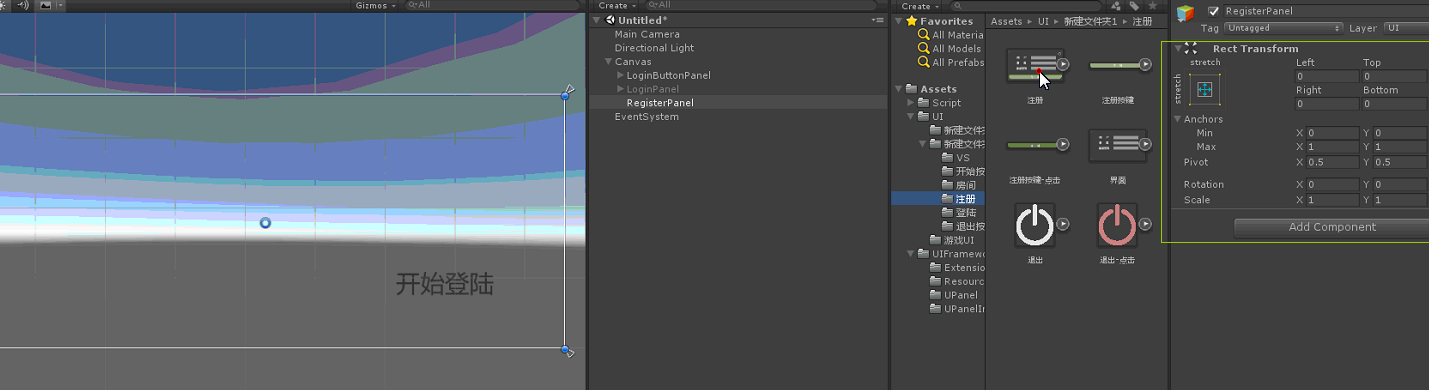Screen dimensions: 1429x390
Task: Click the Add Component button
Action: [x=1332, y=227]
